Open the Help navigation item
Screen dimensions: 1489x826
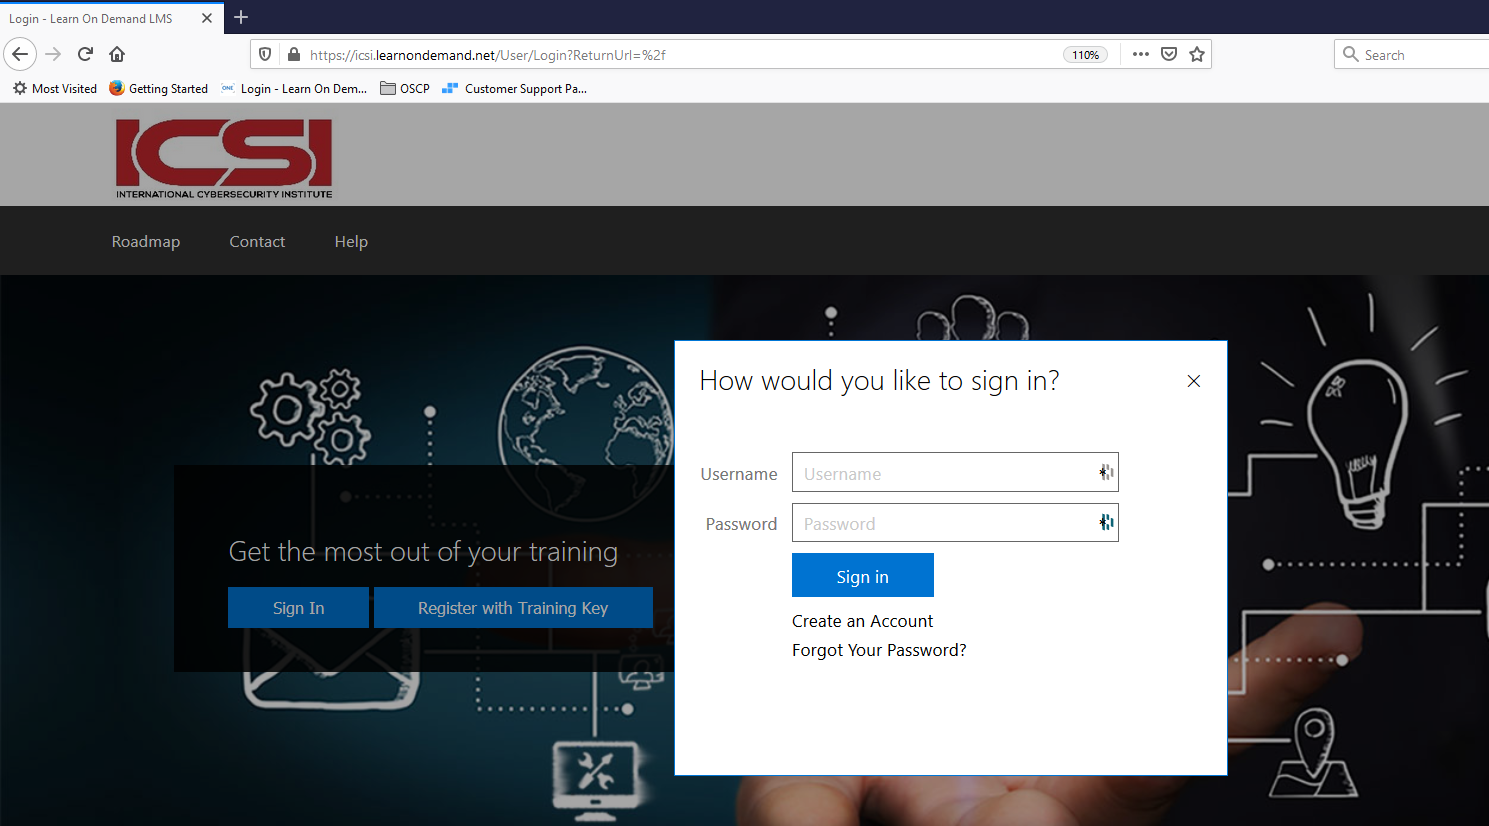351,241
